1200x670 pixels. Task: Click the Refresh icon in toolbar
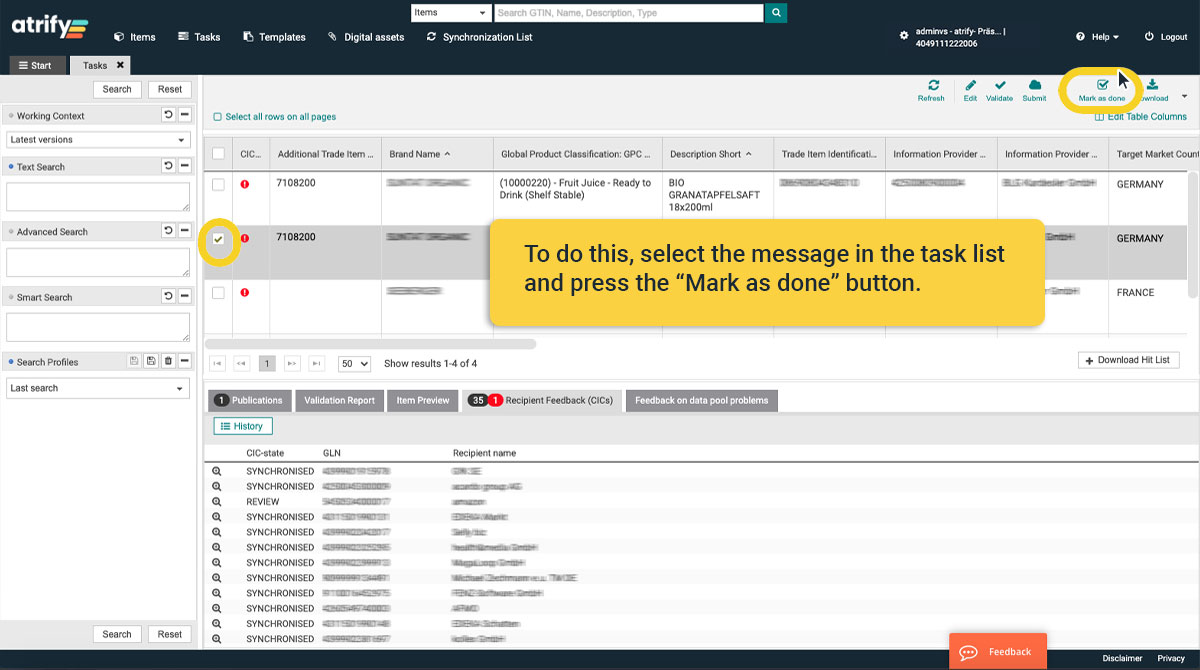tap(931, 87)
